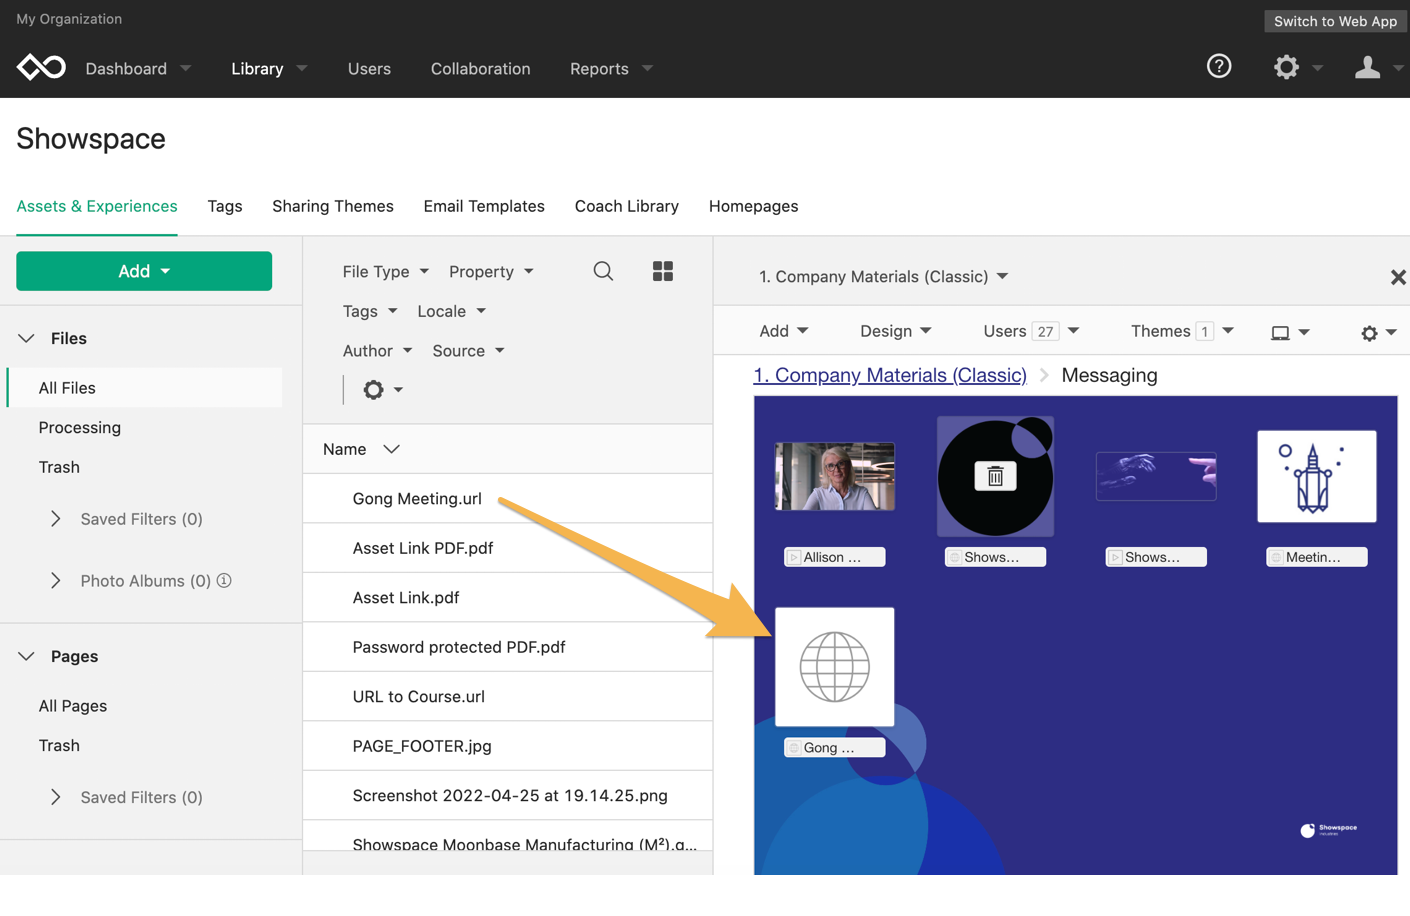Select the Assets & Experiences tab

[97, 206]
